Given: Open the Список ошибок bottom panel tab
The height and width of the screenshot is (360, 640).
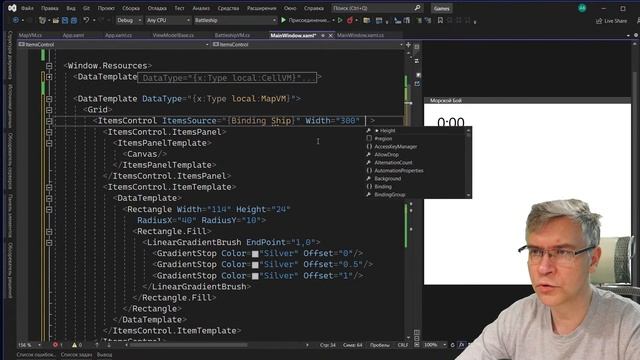Looking at the screenshot, I should point(36,355).
